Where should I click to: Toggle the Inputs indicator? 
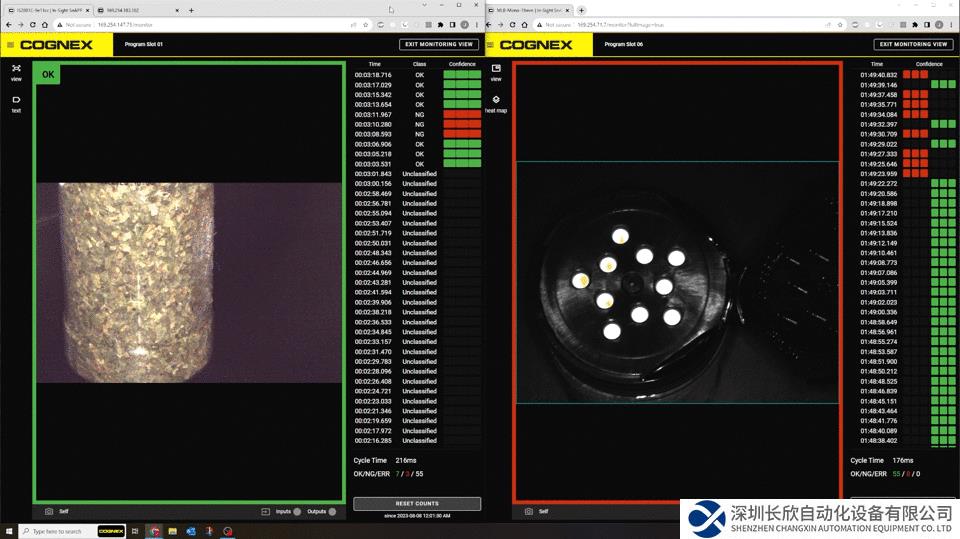297,511
